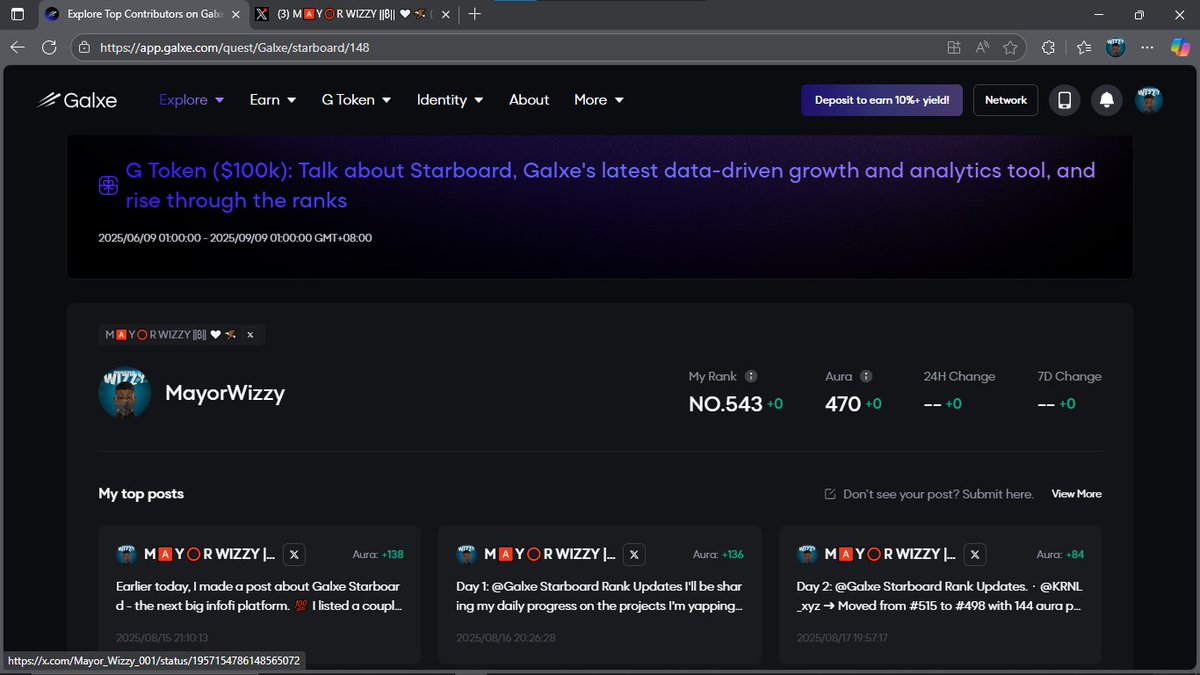Click the 7D Change label
The height and width of the screenshot is (675, 1200).
tap(1069, 377)
